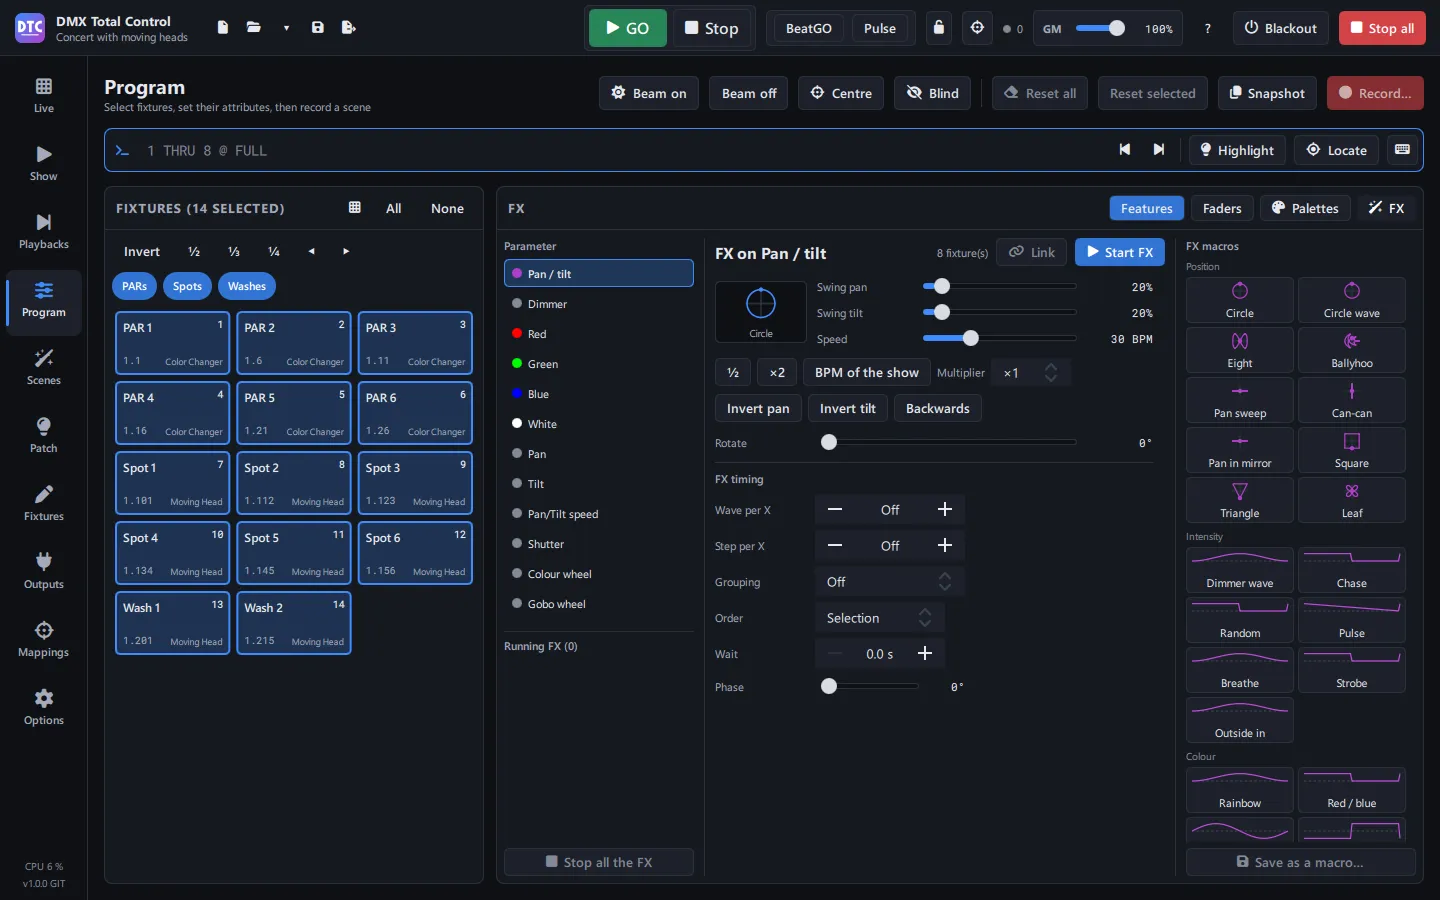Open the Patch section
This screenshot has height=900, width=1440.
(44, 436)
